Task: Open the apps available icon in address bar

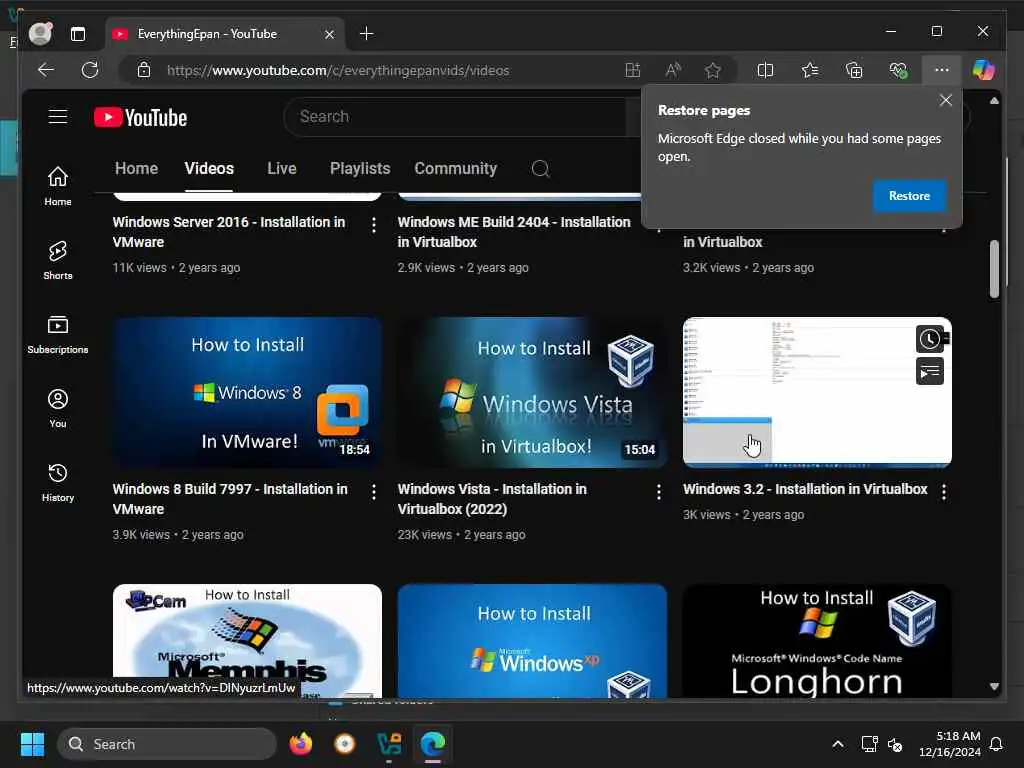Action: 632,70
